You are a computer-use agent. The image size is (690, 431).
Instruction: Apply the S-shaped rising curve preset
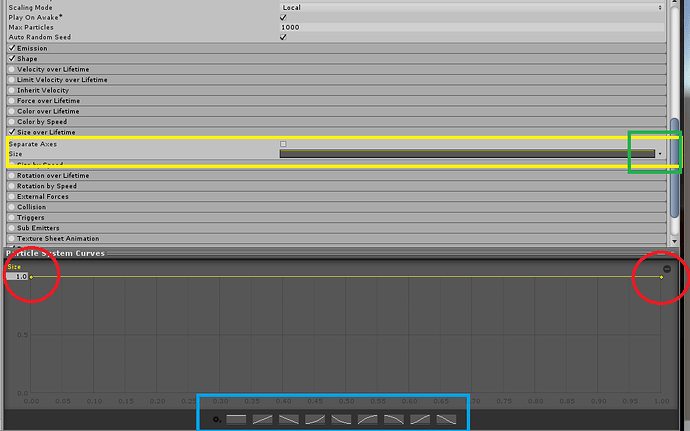[420, 420]
